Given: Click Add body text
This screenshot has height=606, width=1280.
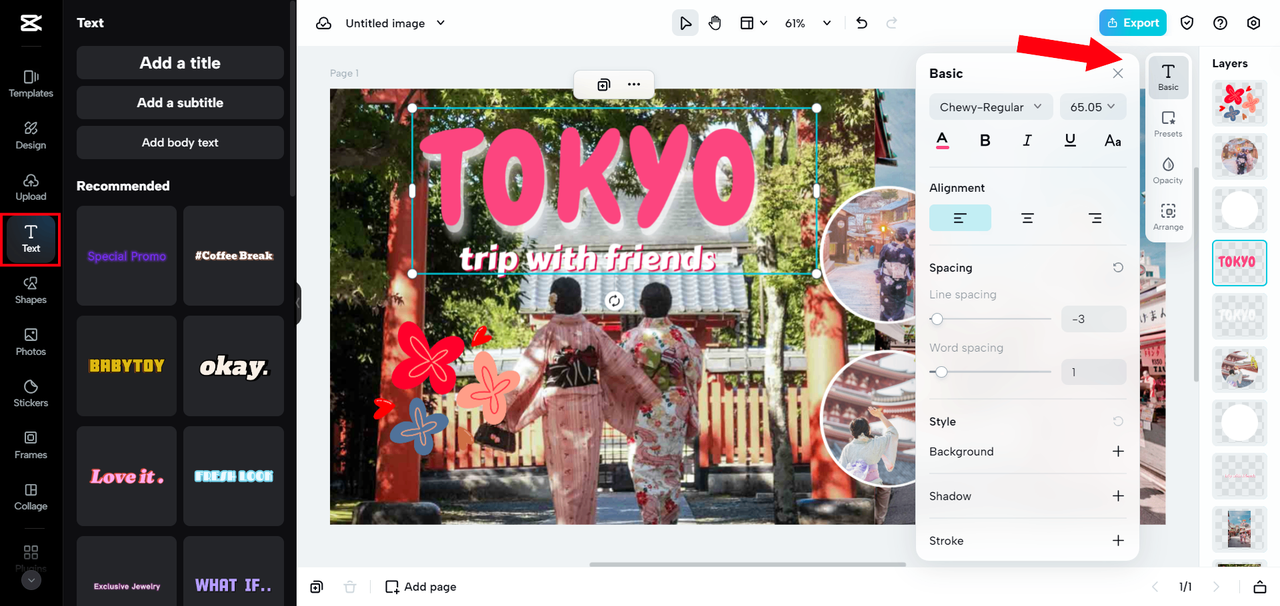Looking at the screenshot, I should pos(180,143).
